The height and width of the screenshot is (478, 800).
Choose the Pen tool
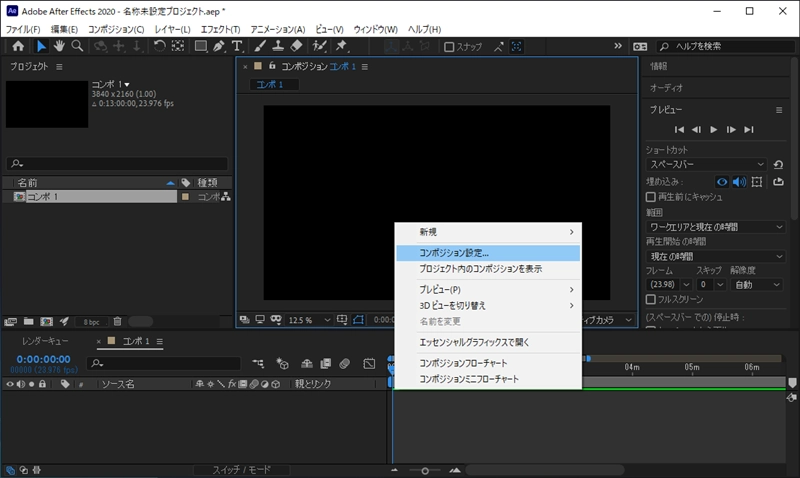click(219, 46)
